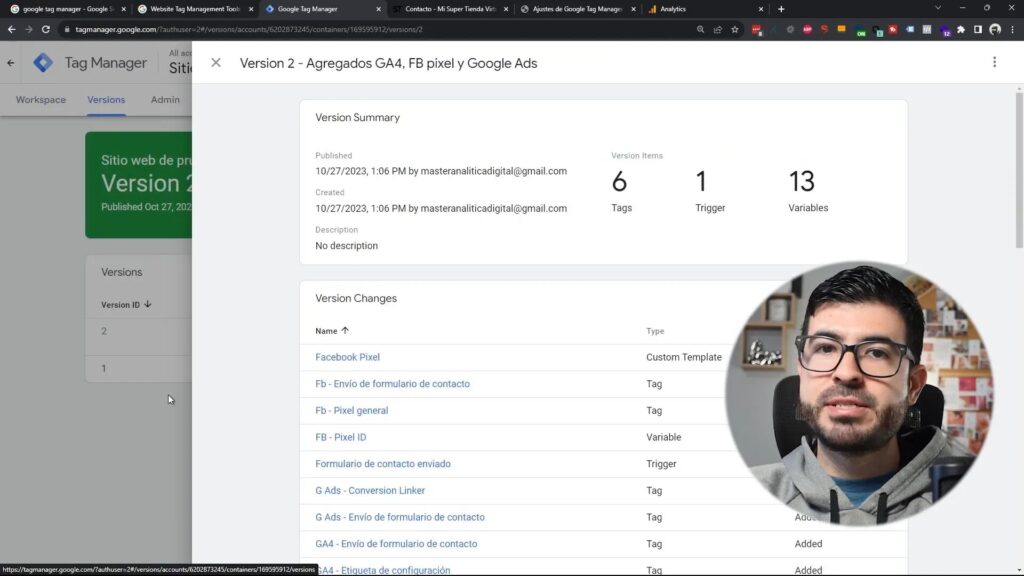Open the tab search dropdown arrow
Screen dimensions: 1024x576
(x=938, y=8)
